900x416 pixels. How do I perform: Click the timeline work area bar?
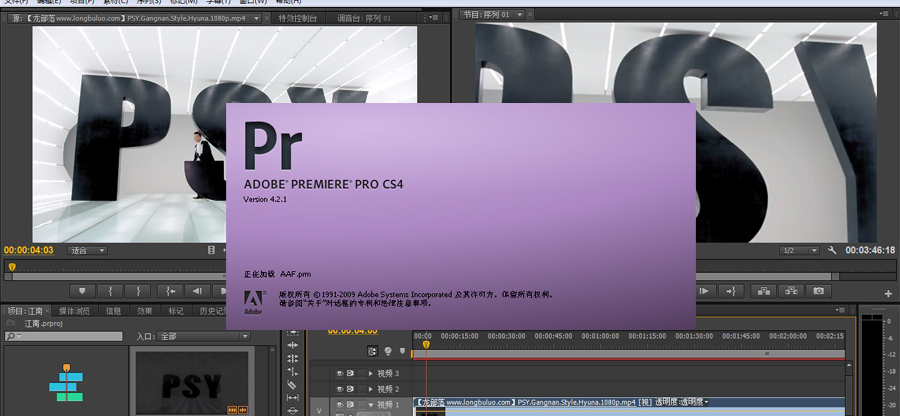[x=629, y=354]
